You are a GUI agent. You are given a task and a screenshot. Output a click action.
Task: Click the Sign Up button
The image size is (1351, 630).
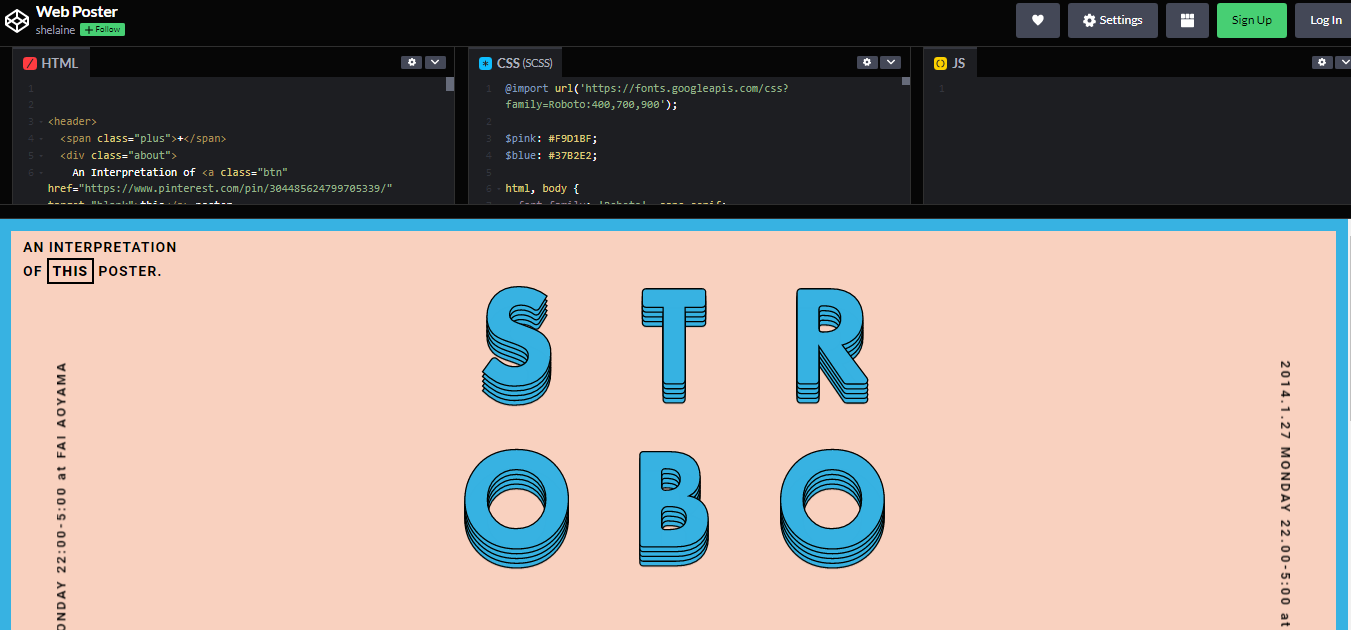1251,20
